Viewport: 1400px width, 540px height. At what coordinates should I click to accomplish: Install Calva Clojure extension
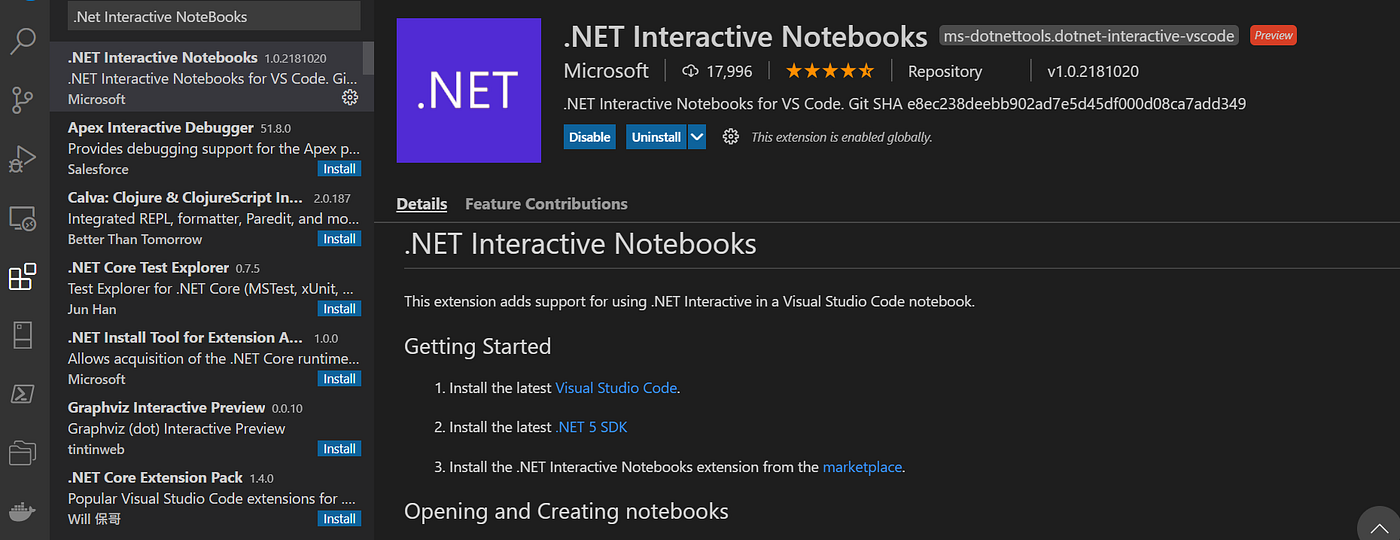pos(340,239)
